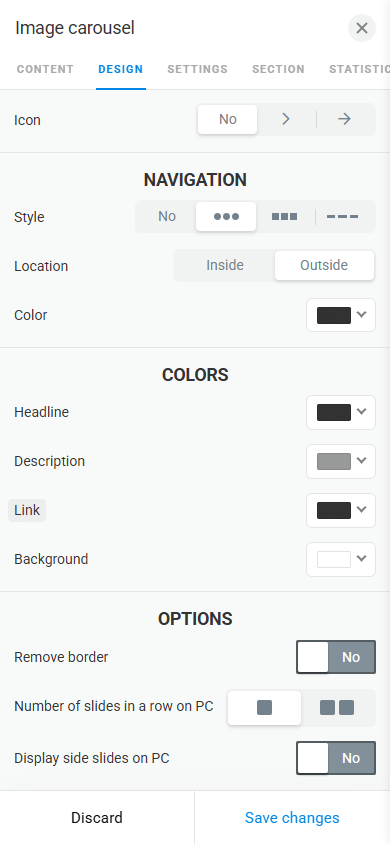Select two slides per row on PC

tap(337, 707)
